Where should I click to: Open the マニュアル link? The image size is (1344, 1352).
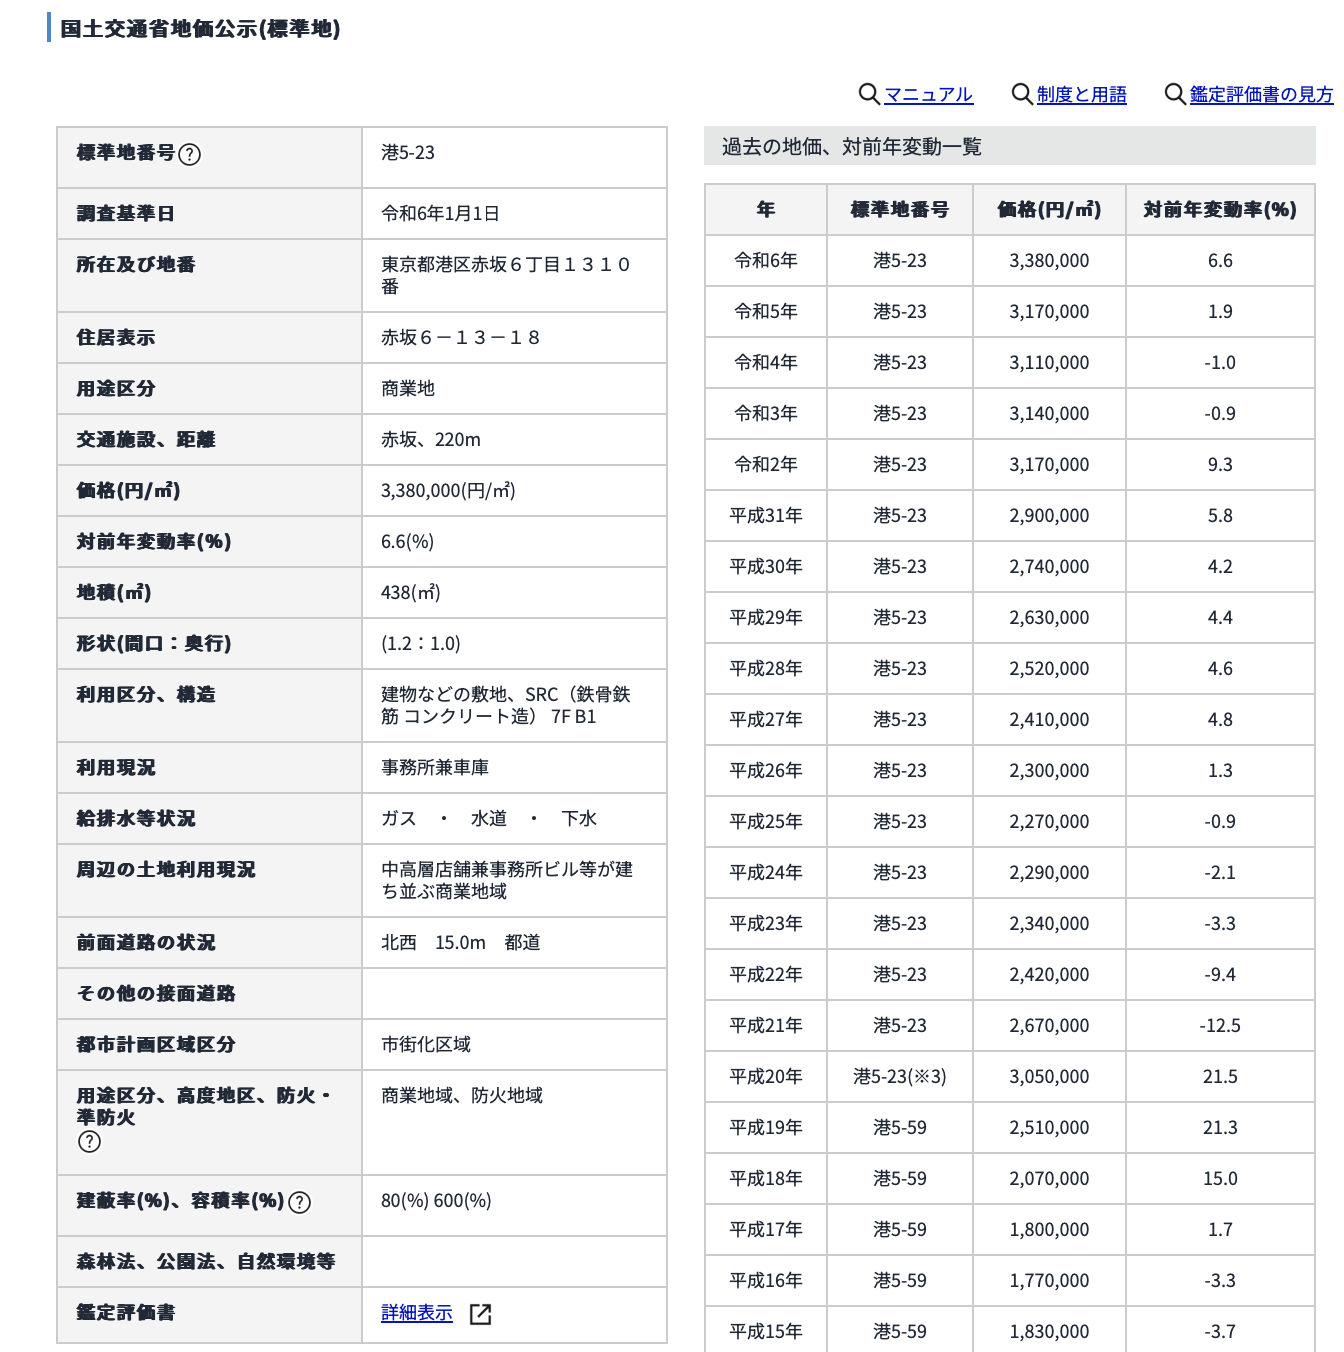tap(928, 94)
